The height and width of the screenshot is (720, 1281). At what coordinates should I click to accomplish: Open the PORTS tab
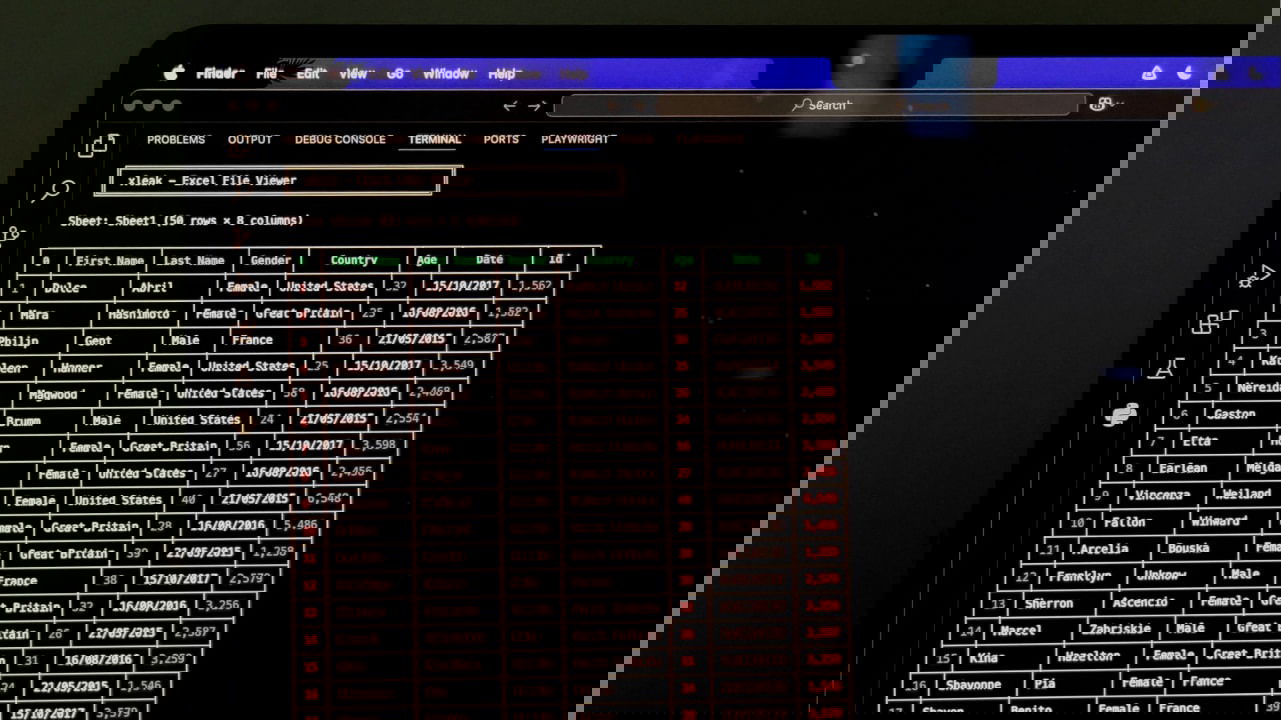501,140
